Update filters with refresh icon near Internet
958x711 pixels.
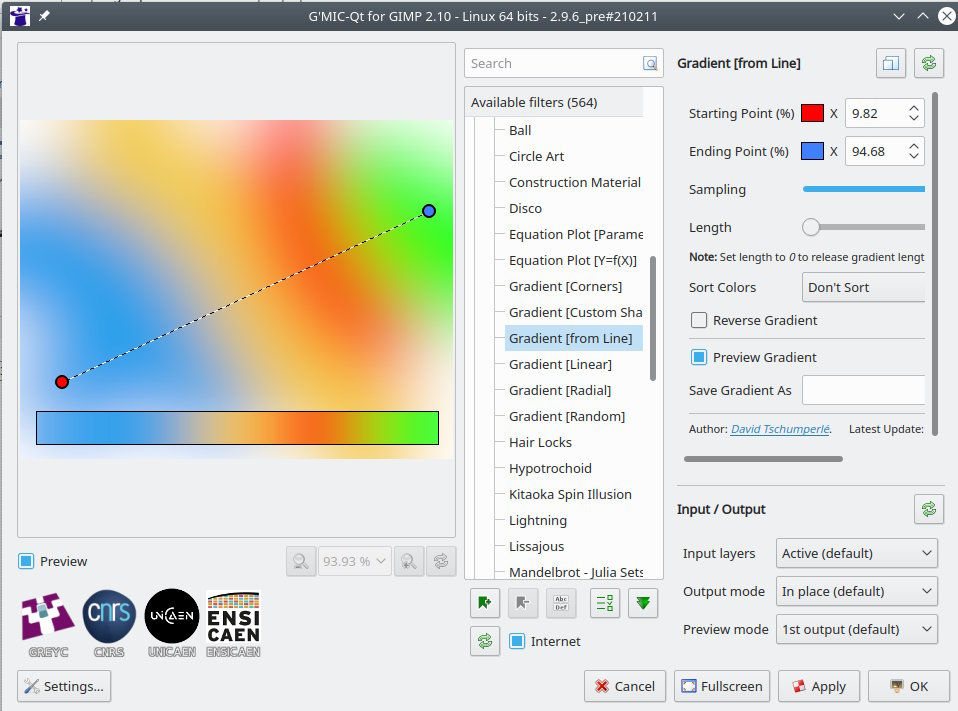(x=485, y=641)
